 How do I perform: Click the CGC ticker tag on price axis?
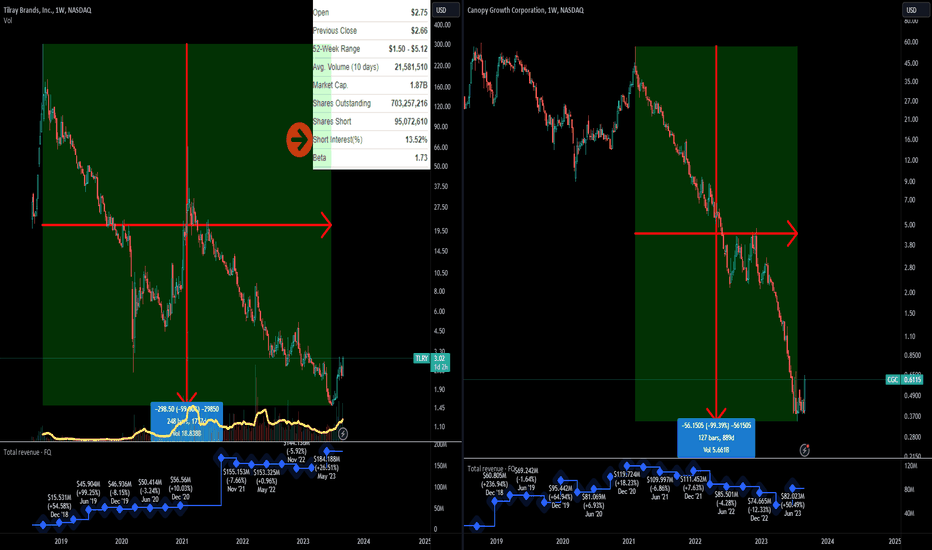coord(893,379)
